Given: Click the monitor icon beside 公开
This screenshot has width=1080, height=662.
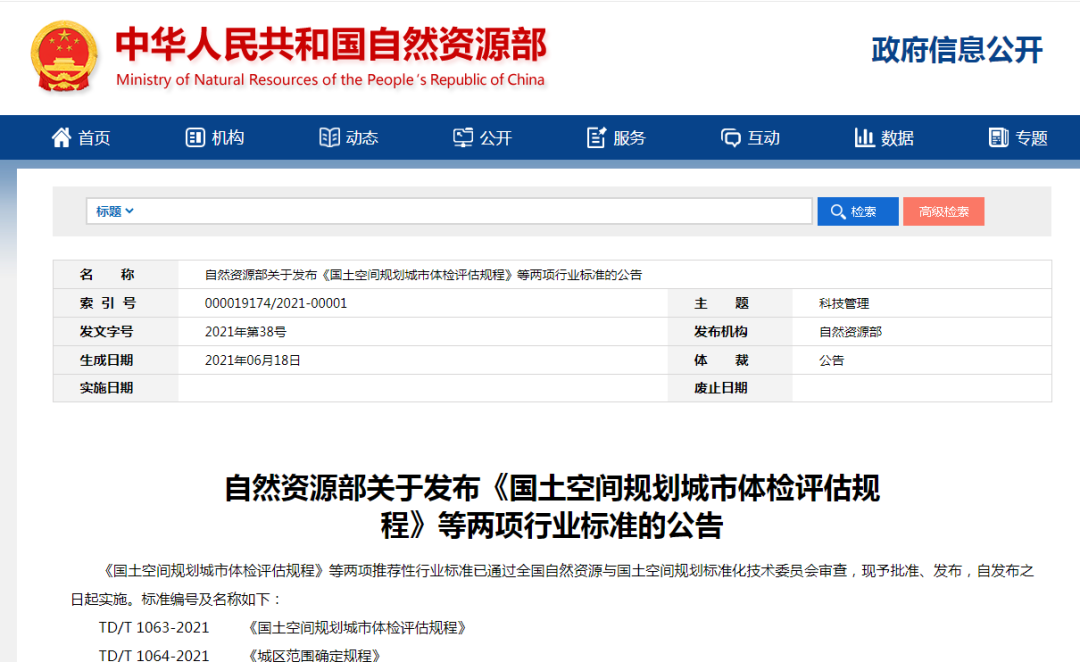Looking at the screenshot, I should [463, 138].
